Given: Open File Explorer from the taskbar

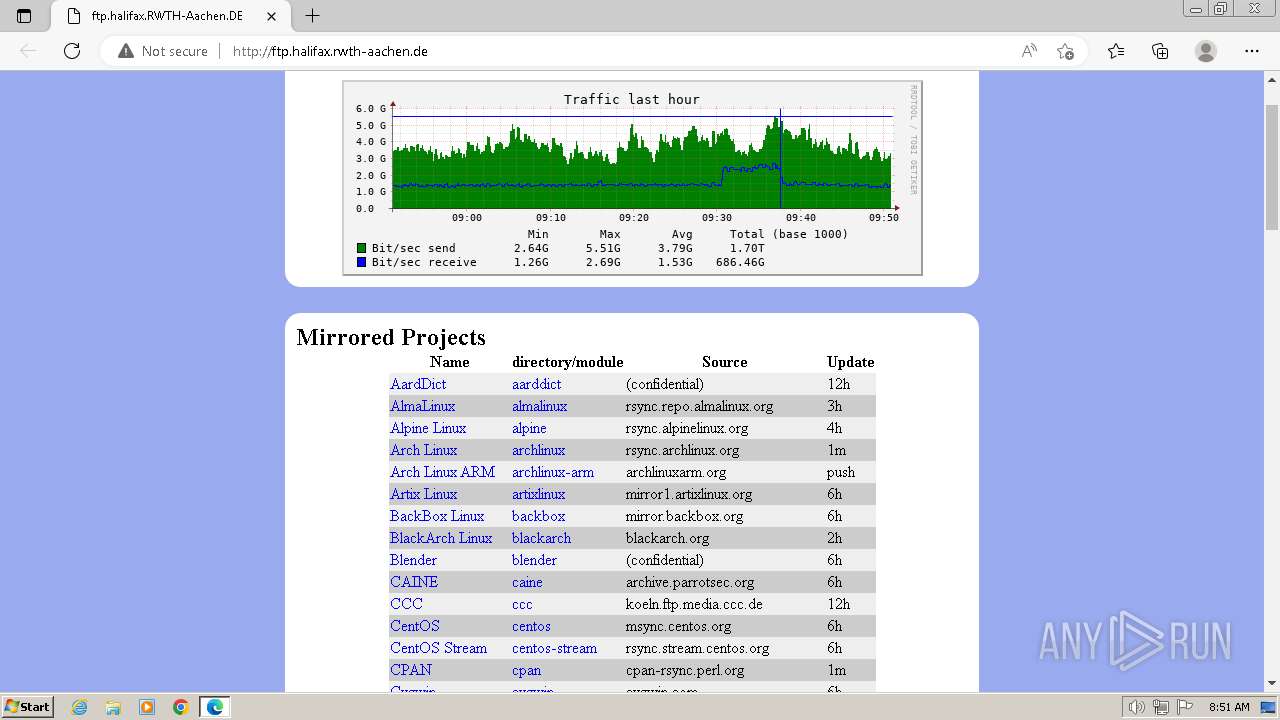Looking at the screenshot, I should tap(113, 707).
